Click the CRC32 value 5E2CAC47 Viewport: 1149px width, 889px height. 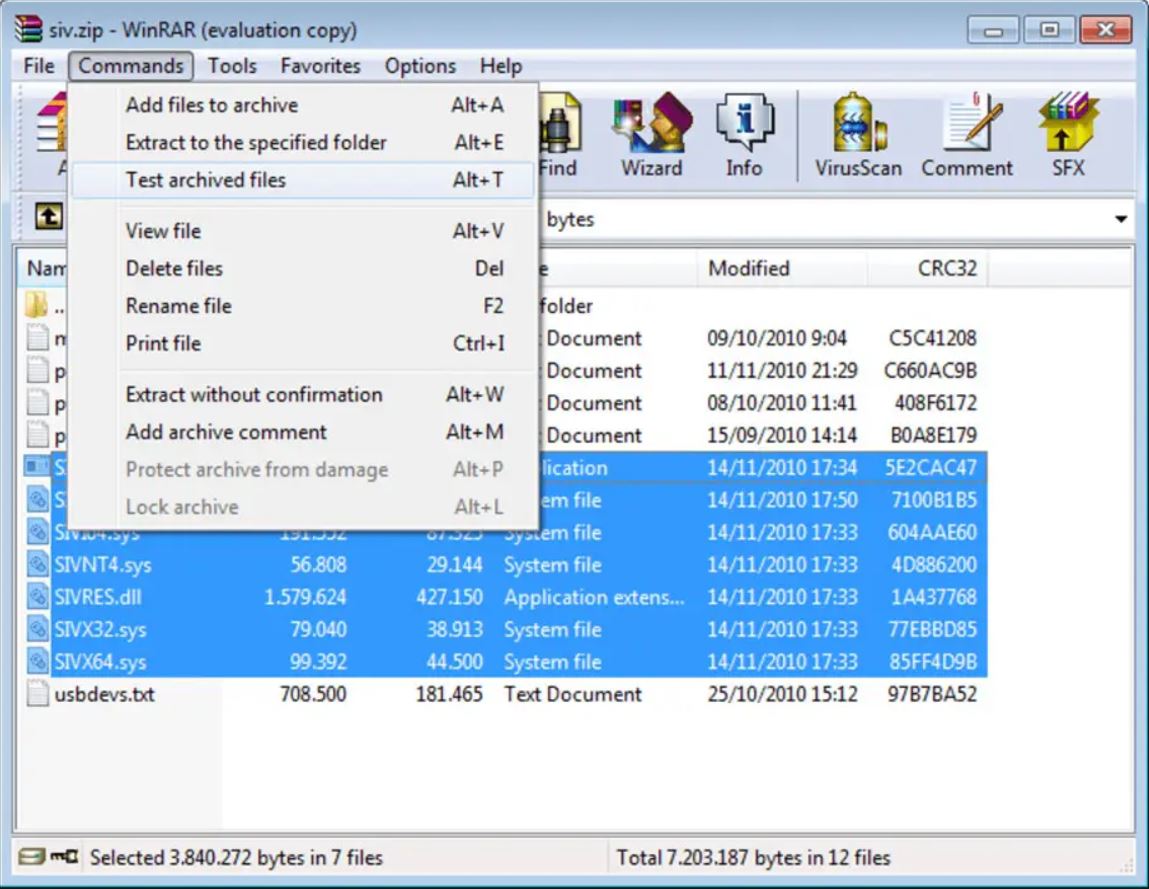(x=931, y=468)
